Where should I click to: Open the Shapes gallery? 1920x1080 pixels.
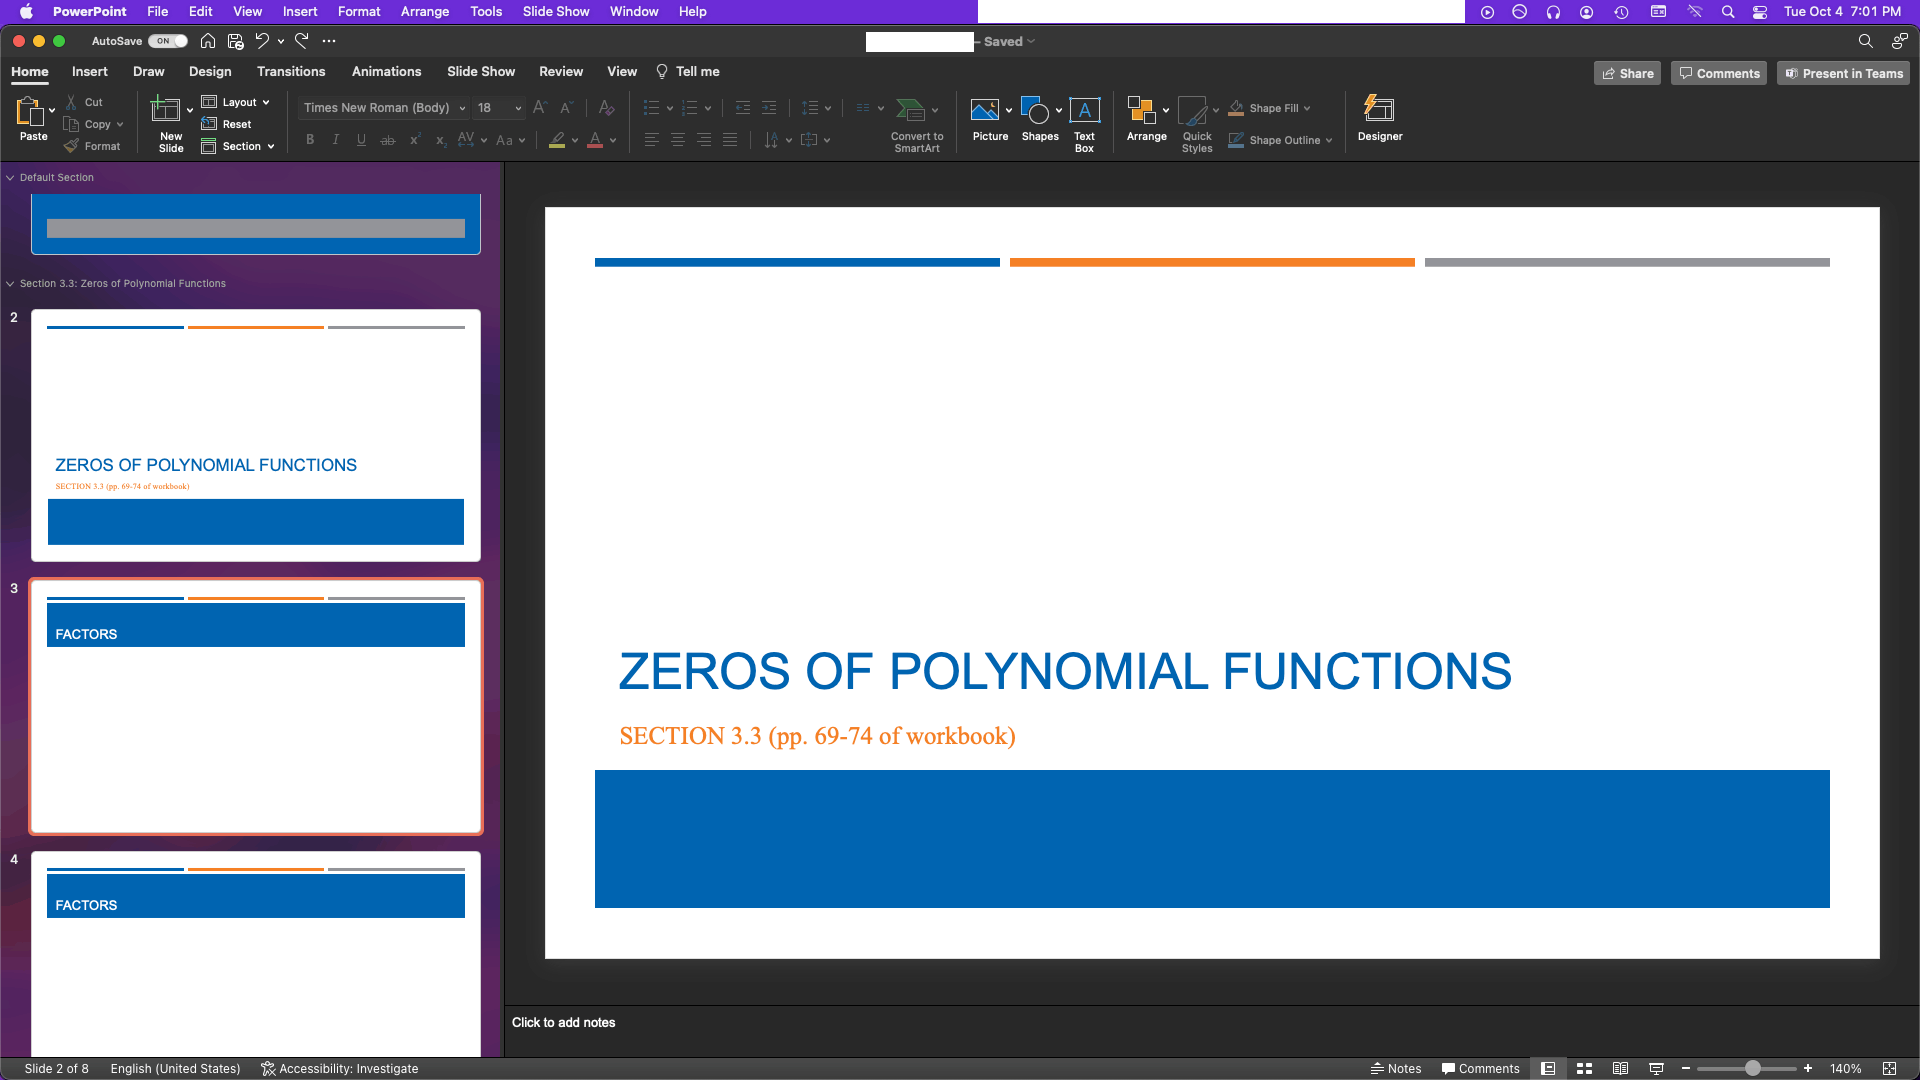[x=1035, y=110]
